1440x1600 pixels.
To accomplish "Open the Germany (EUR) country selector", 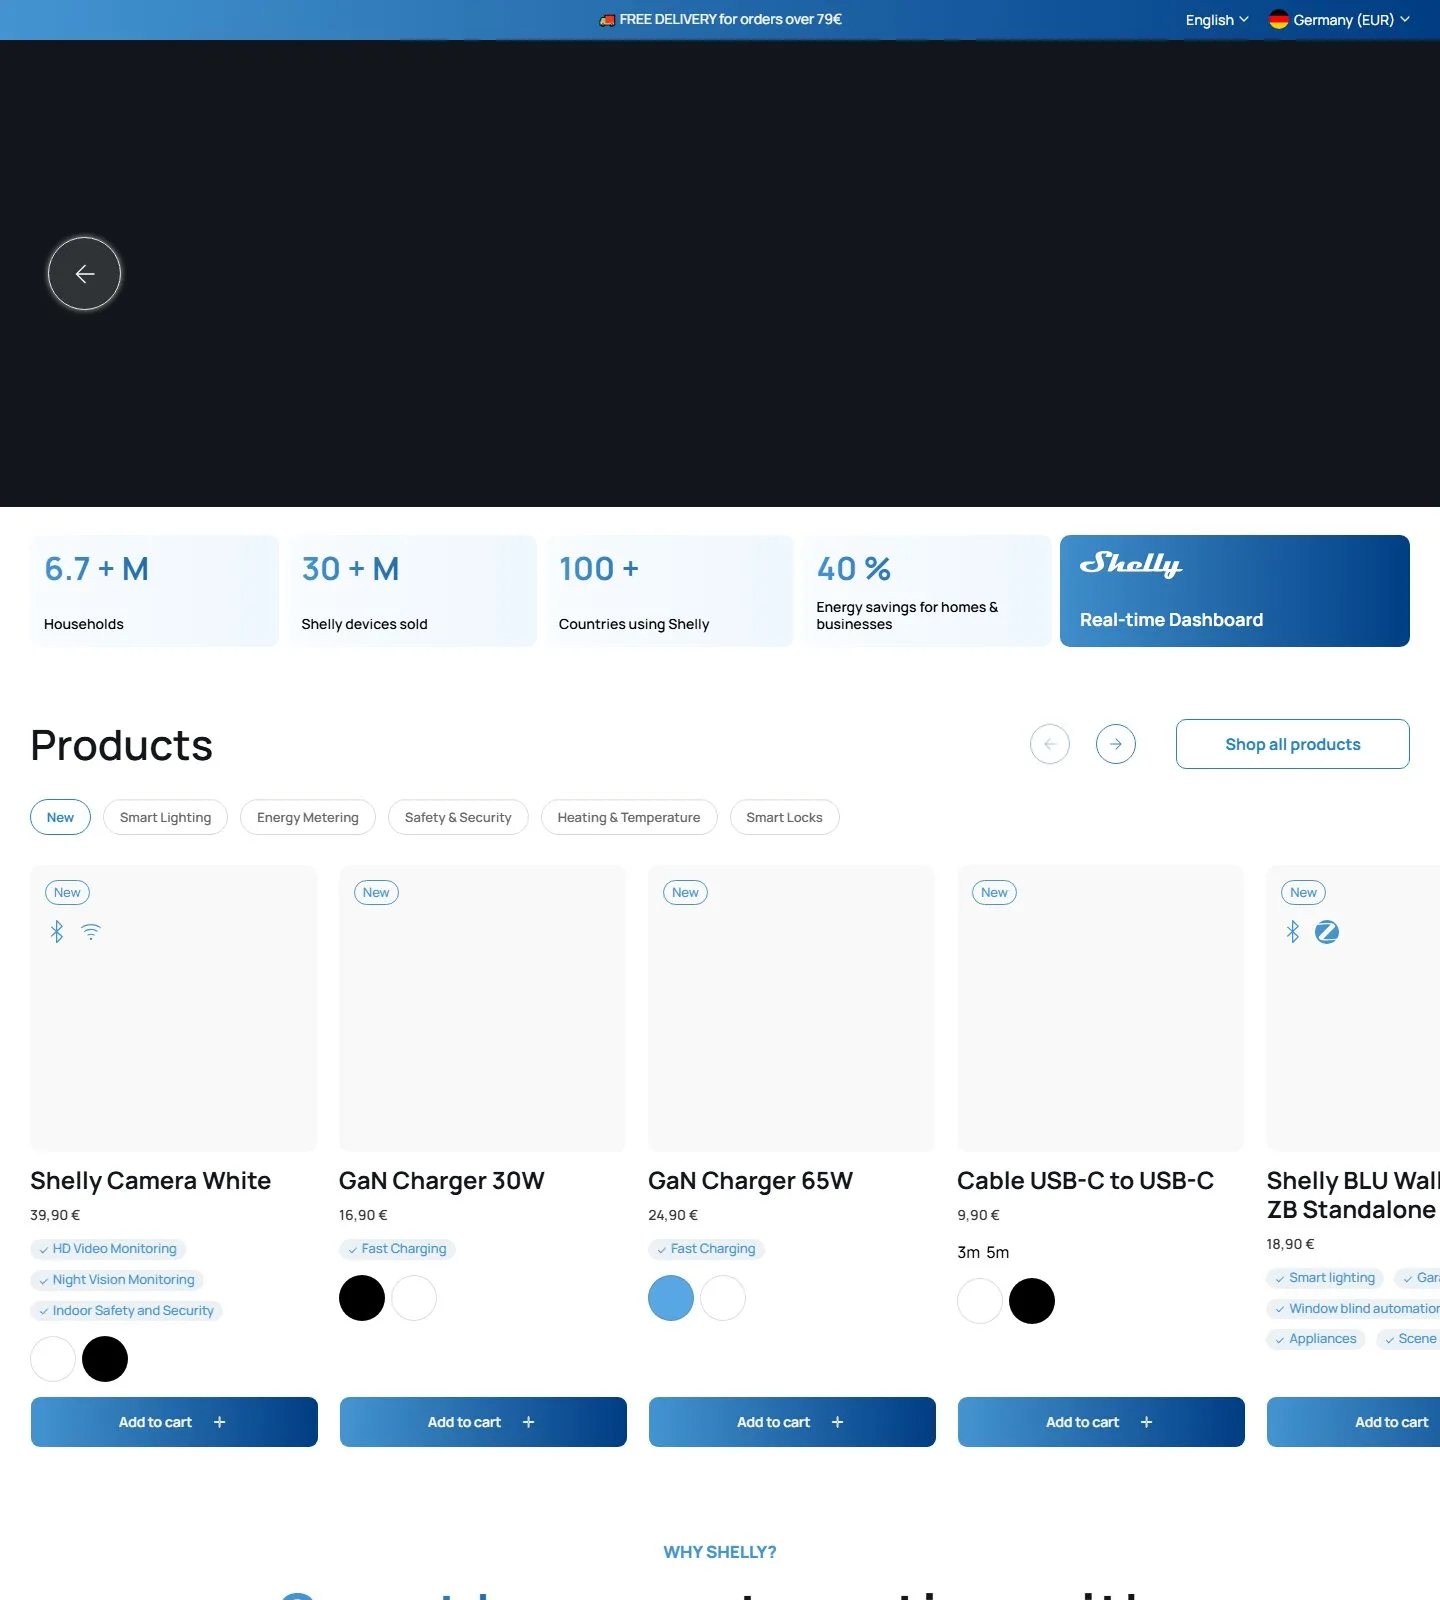I will coord(1340,19).
